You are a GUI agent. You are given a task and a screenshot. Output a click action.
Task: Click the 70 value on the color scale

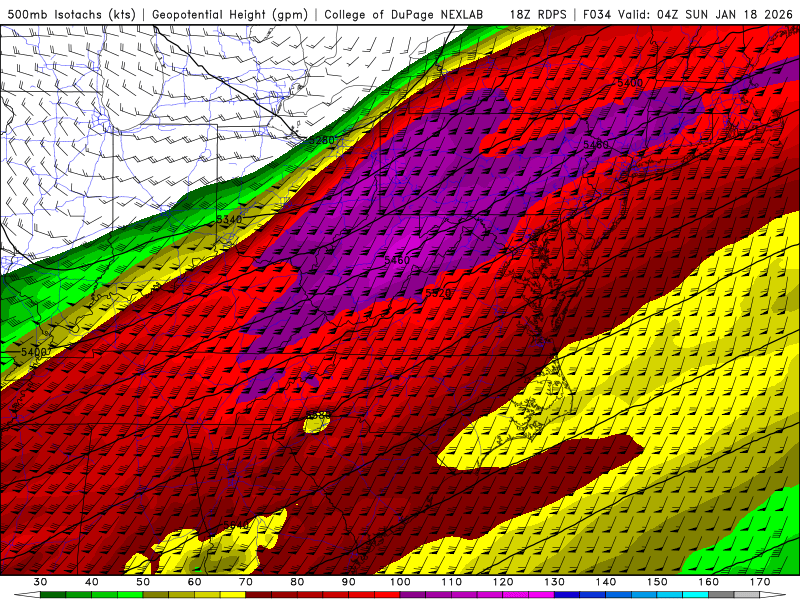(x=246, y=582)
